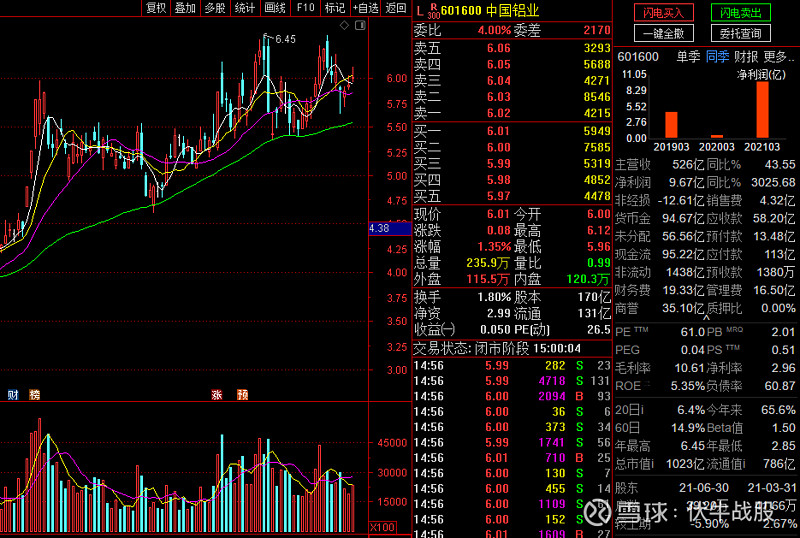Click the 4718 volume trade tick
Viewport: 800px width, 538px height.
tap(552, 381)
